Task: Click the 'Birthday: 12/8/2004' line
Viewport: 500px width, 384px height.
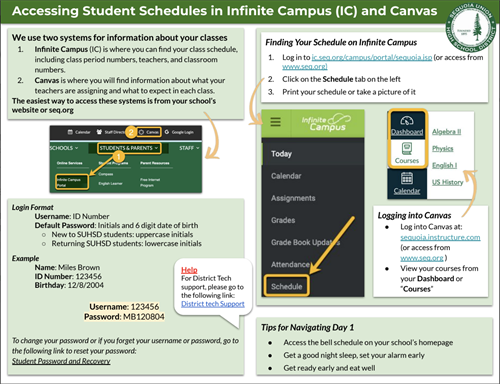Action: 69,285
